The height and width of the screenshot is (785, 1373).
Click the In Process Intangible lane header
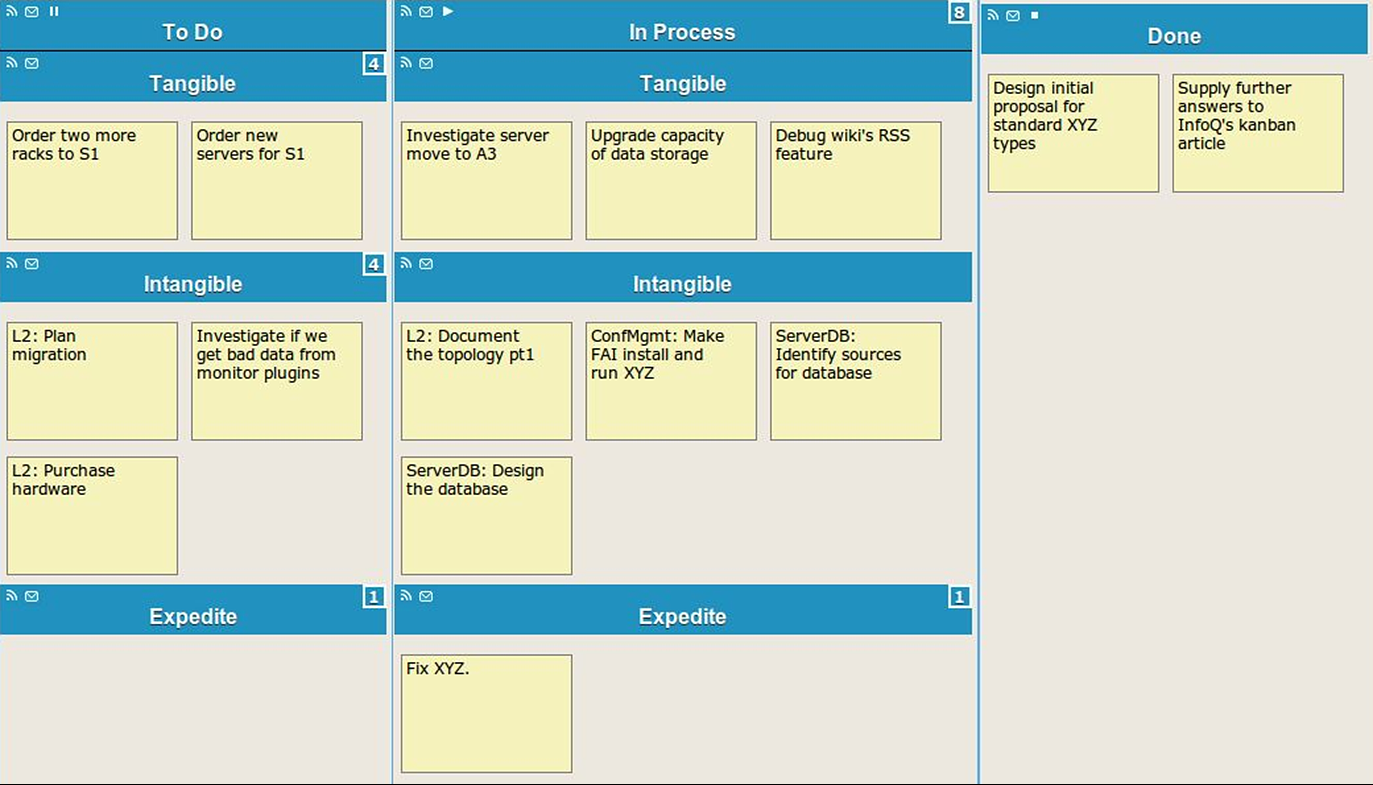pos(683,277)
